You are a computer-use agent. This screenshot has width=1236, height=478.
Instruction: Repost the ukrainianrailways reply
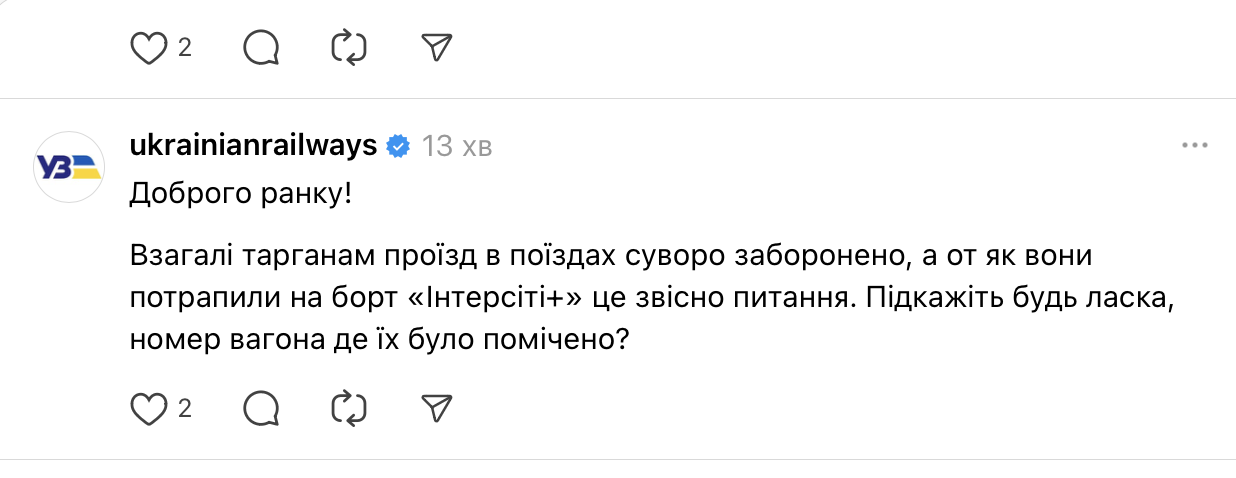349,408
